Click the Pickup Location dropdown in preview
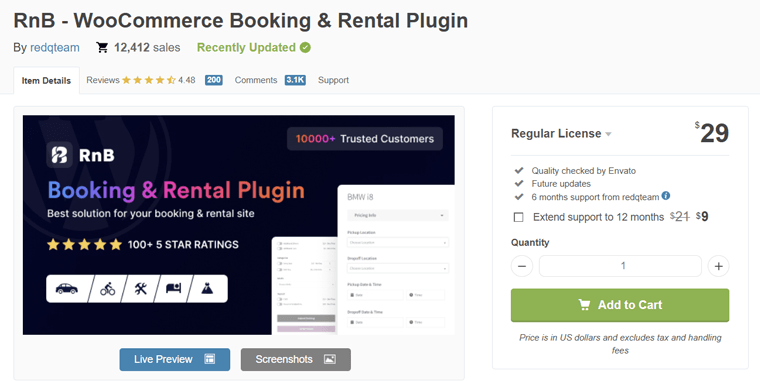760x381 pixels. pyautogui.click(x=398, y=242)
